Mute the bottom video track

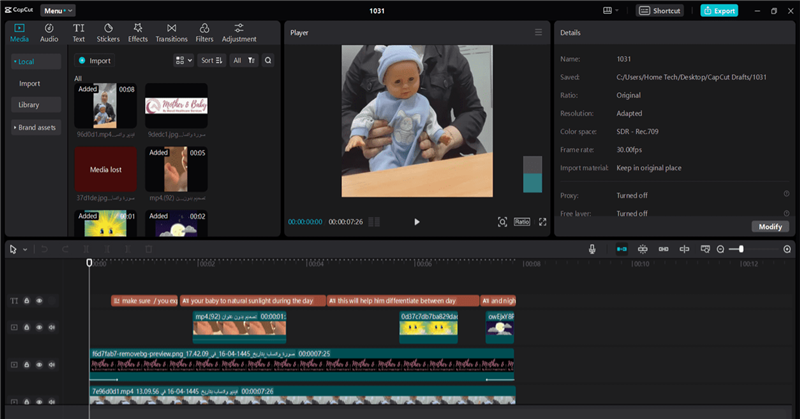coord(51,399)
